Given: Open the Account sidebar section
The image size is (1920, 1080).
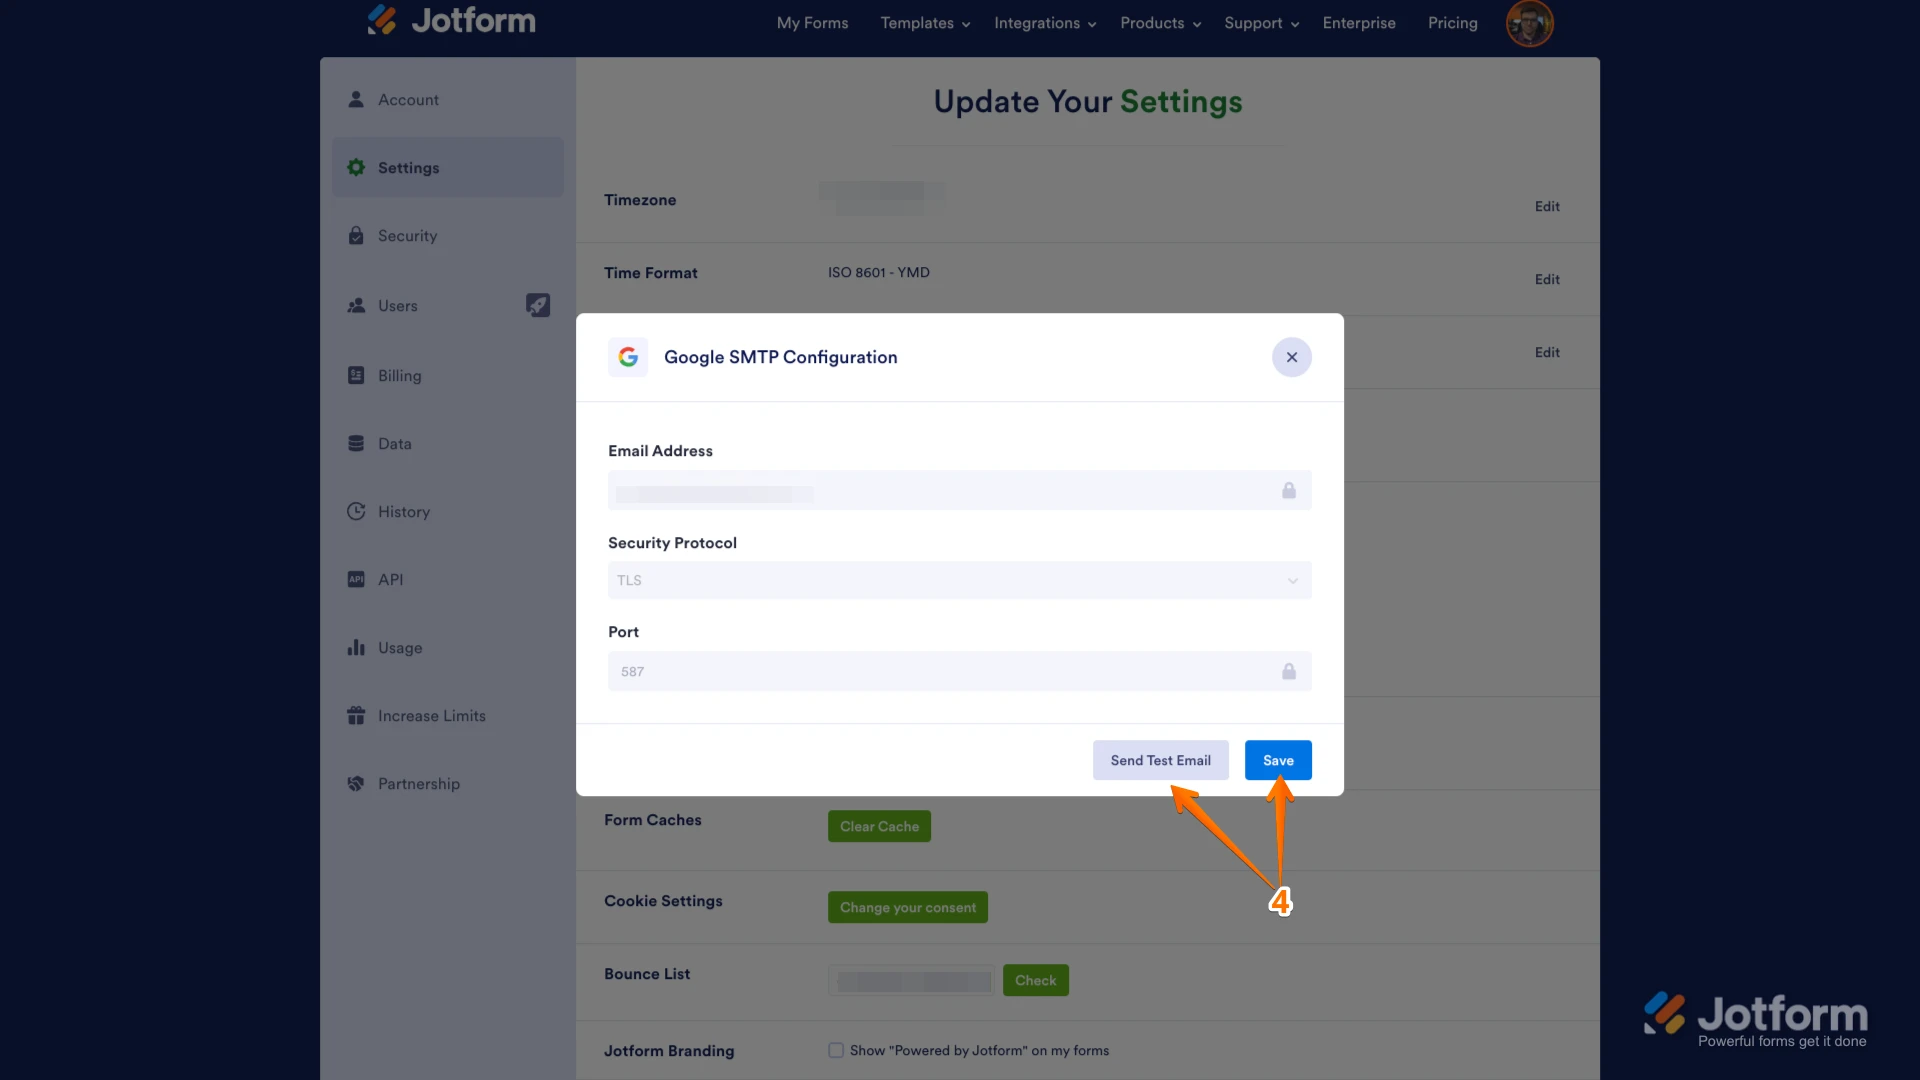Looking at the screenshot, I should tap(408, 100).
